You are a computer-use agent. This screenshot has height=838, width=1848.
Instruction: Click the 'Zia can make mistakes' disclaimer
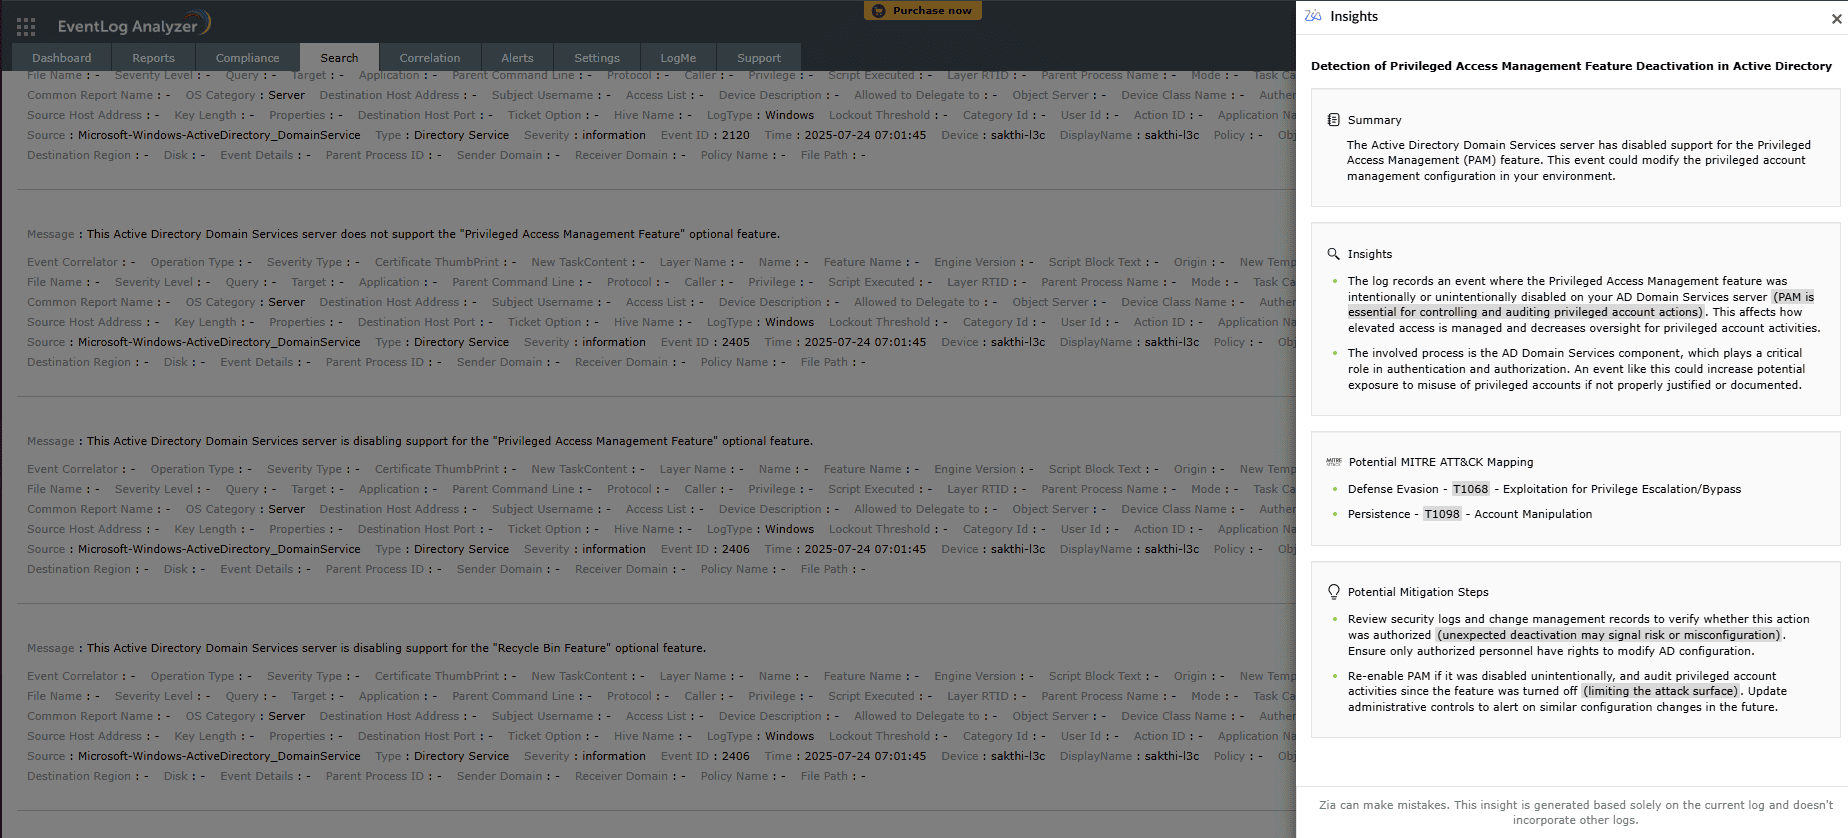(1575, 812)
